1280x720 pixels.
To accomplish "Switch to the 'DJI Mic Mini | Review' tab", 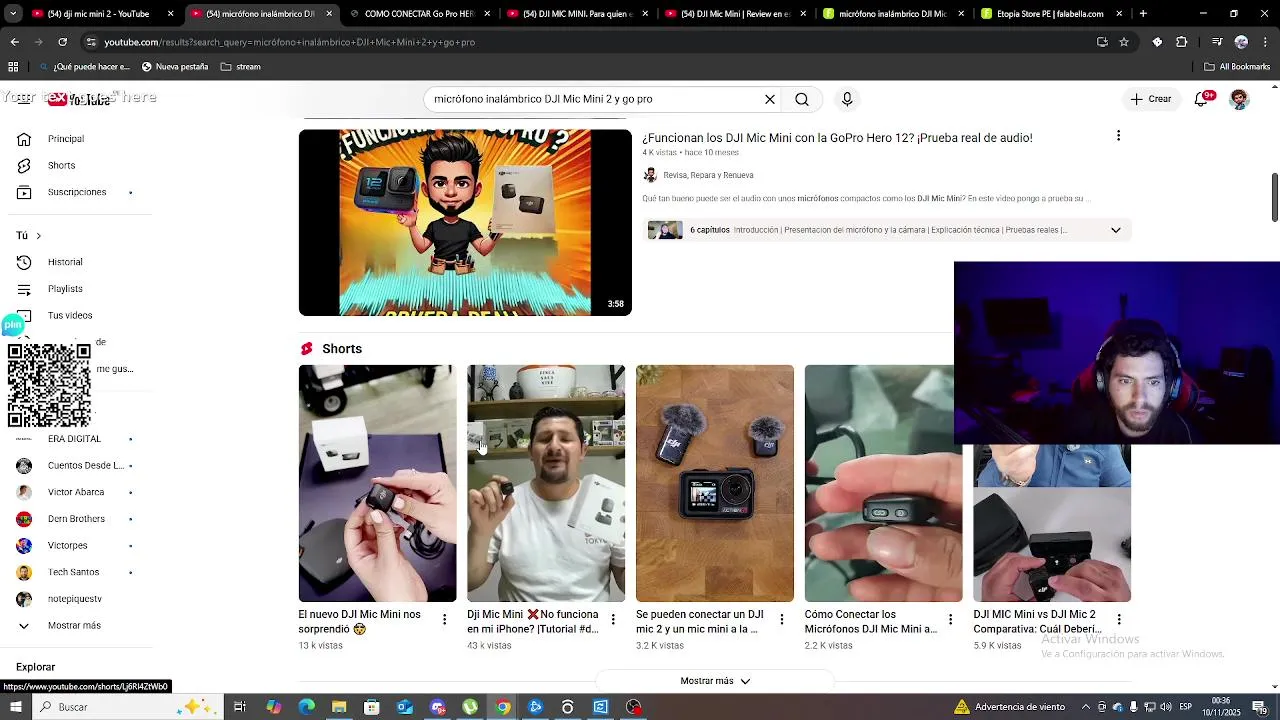I will pos(735,14).
